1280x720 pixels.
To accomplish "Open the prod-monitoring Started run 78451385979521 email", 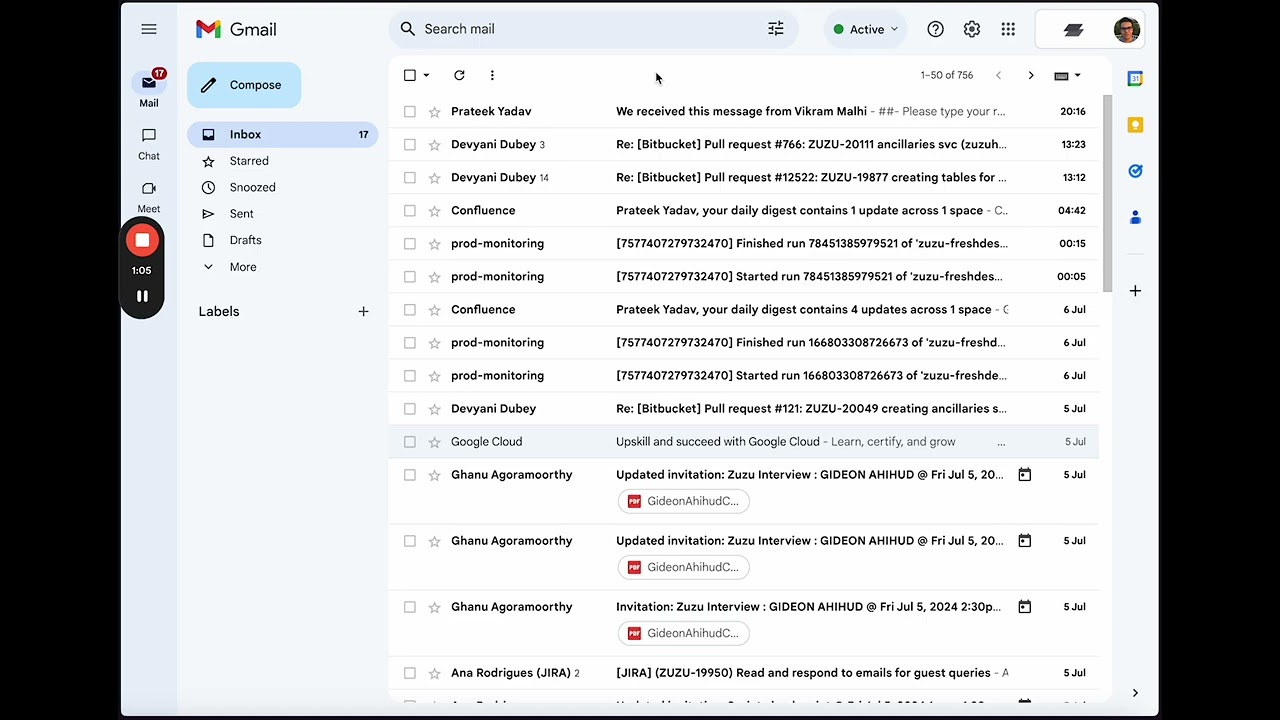I will coord(745,277).
